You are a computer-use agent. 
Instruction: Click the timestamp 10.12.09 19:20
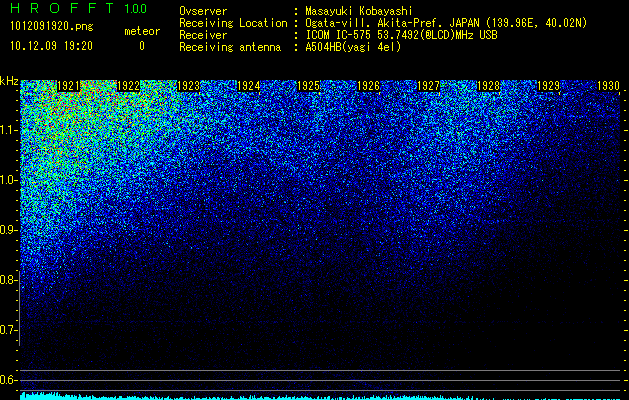[52, 46]
